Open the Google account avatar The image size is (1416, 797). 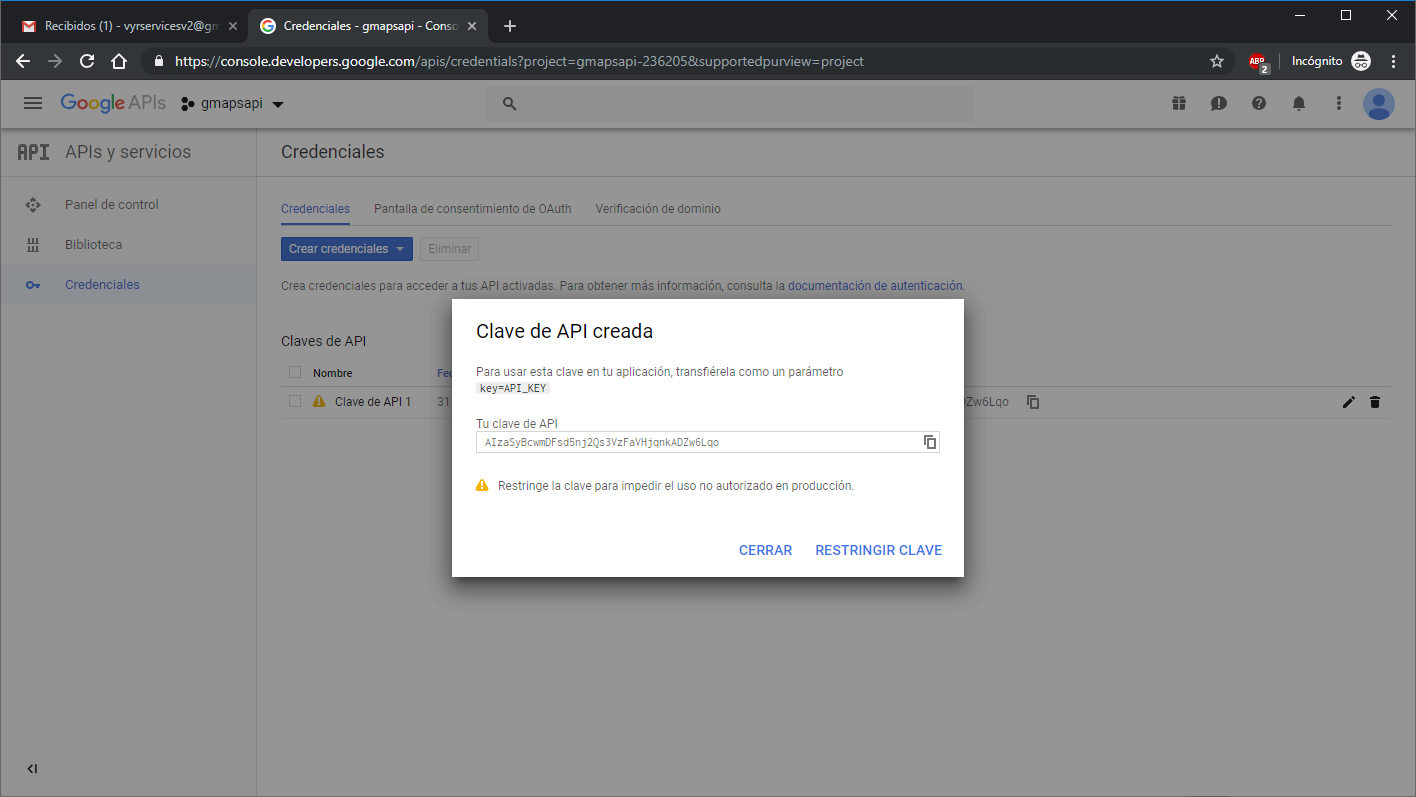click(x=1378, y=103)
